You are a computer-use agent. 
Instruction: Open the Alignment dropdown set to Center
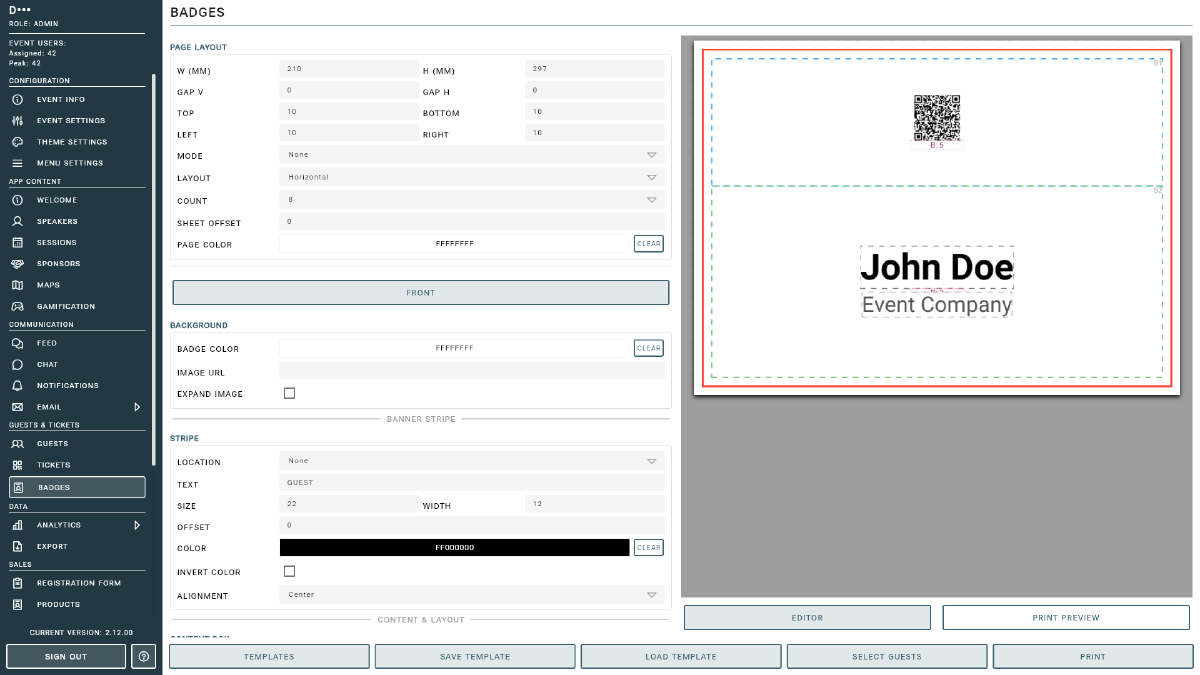tap(472, 595)
